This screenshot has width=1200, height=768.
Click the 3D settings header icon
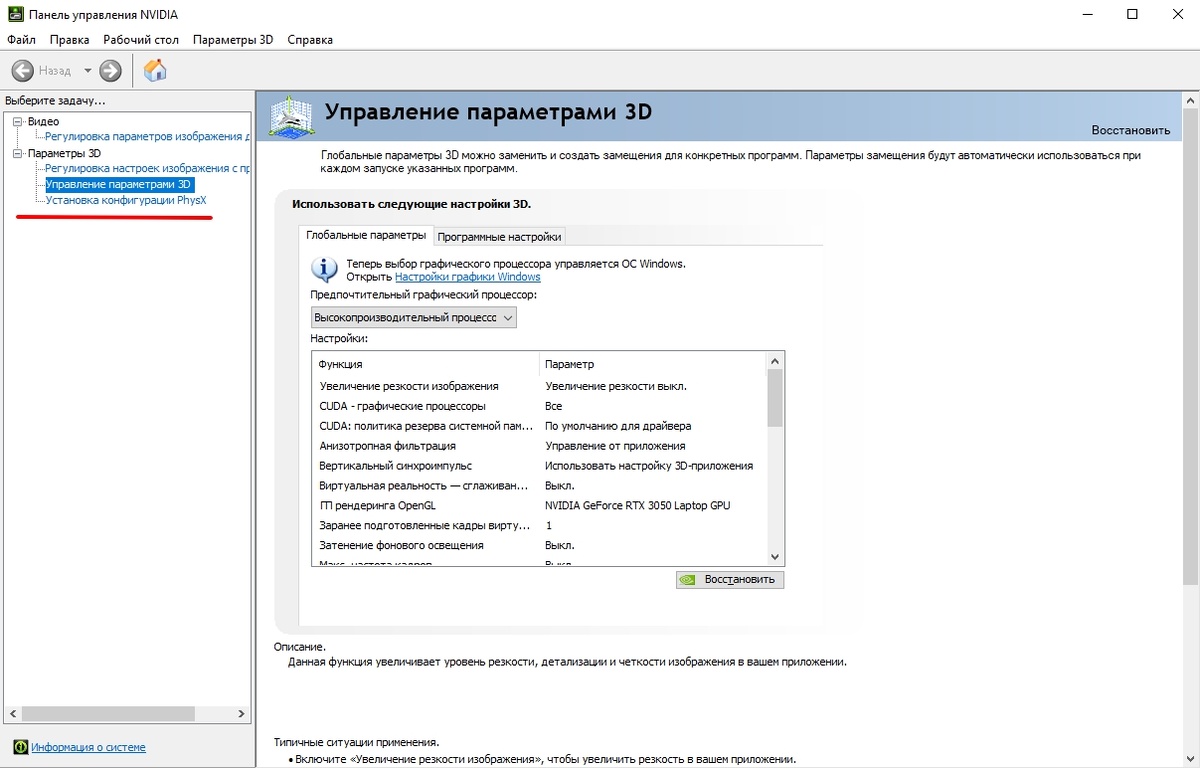(290, 116)
